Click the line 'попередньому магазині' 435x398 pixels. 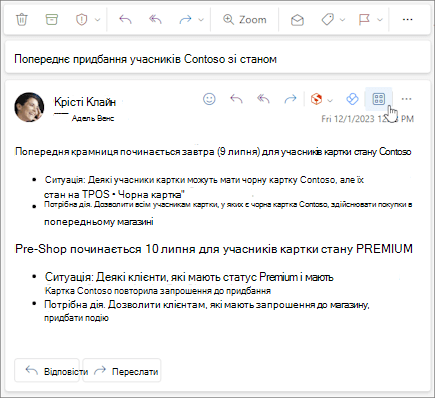[x=99, y=222]
